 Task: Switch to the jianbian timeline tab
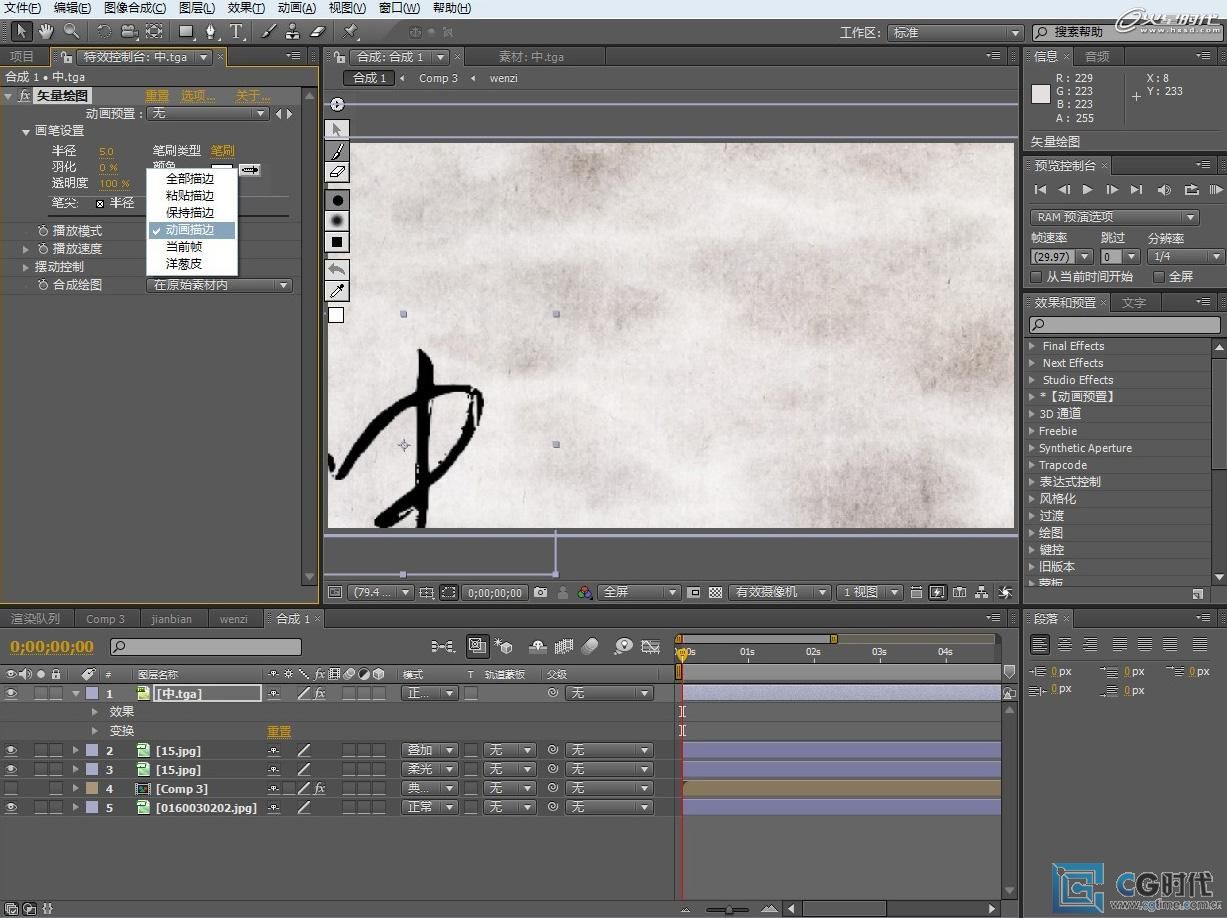171,619
